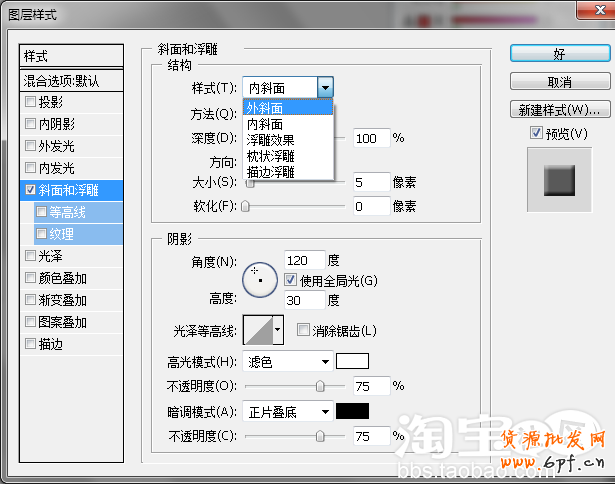615x484 pixels.
Task: Click the 角度 angle input field
Action: click(x=304, y=260)
